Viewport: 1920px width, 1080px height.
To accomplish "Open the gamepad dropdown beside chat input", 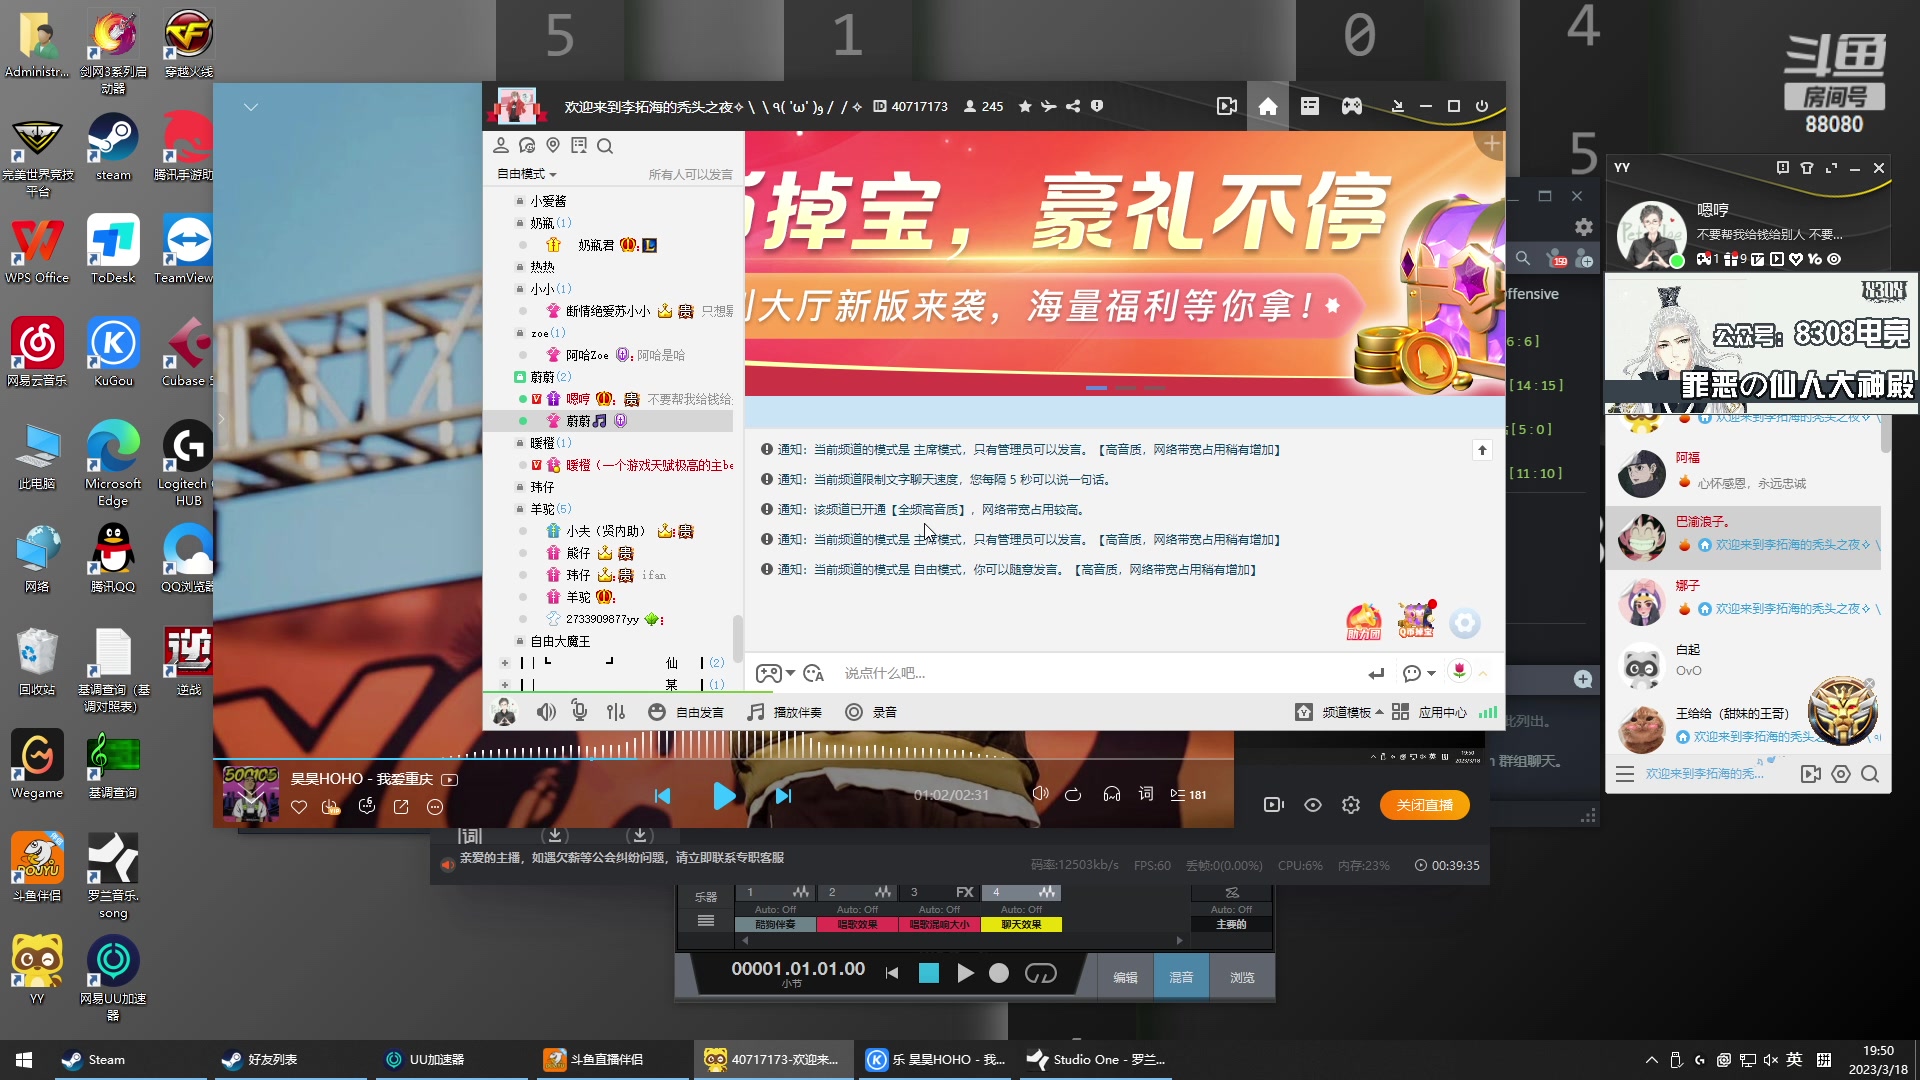I will click(x=789, y=673).
